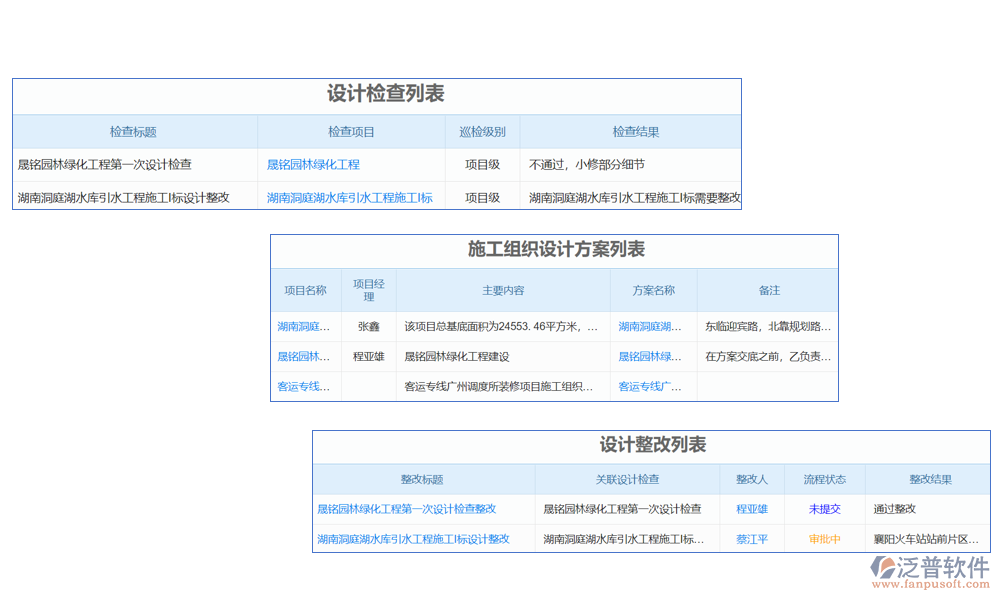Open 湖南洞庭湖 link in 方案名称 column
The width and height of the screenshot is (1000, 600).
tap(650, 326)
